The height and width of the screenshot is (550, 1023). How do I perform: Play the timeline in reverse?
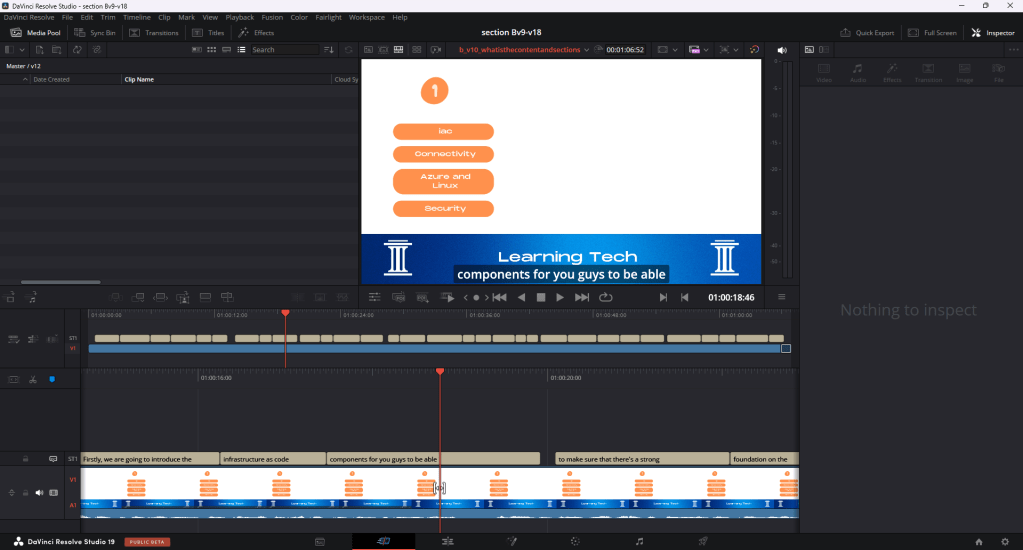point(521,298)
